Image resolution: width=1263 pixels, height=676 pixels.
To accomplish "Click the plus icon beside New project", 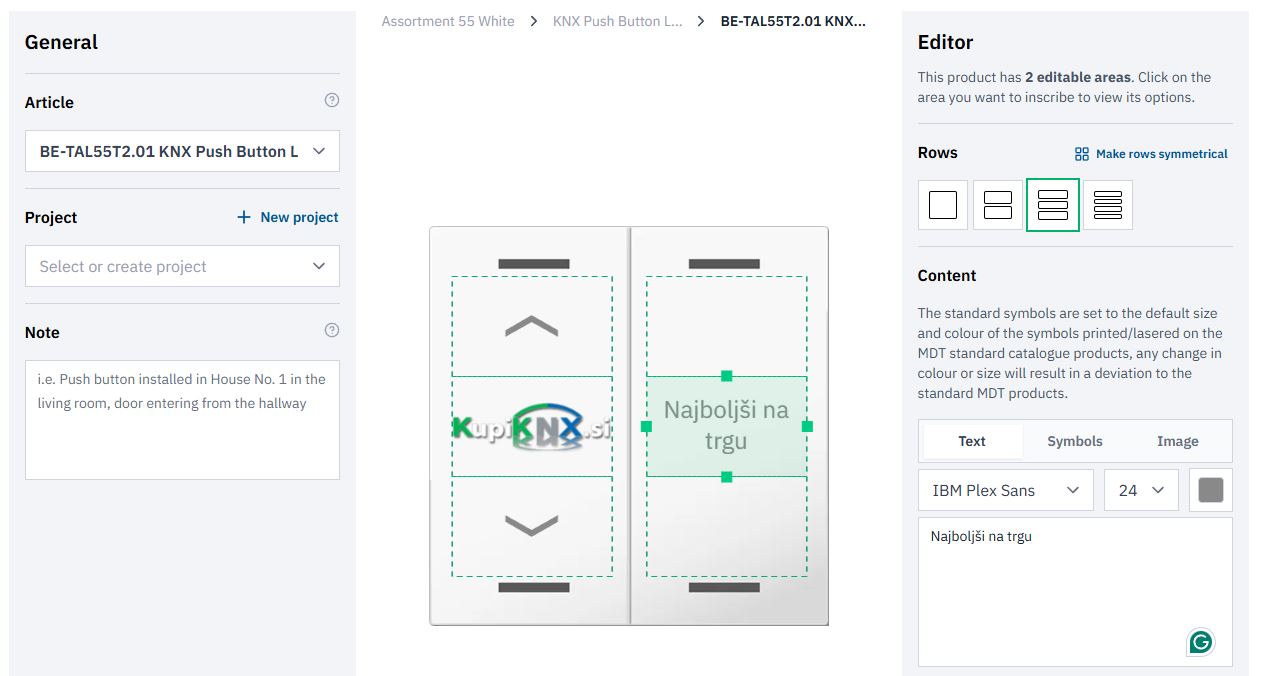I will click(244, 217).
